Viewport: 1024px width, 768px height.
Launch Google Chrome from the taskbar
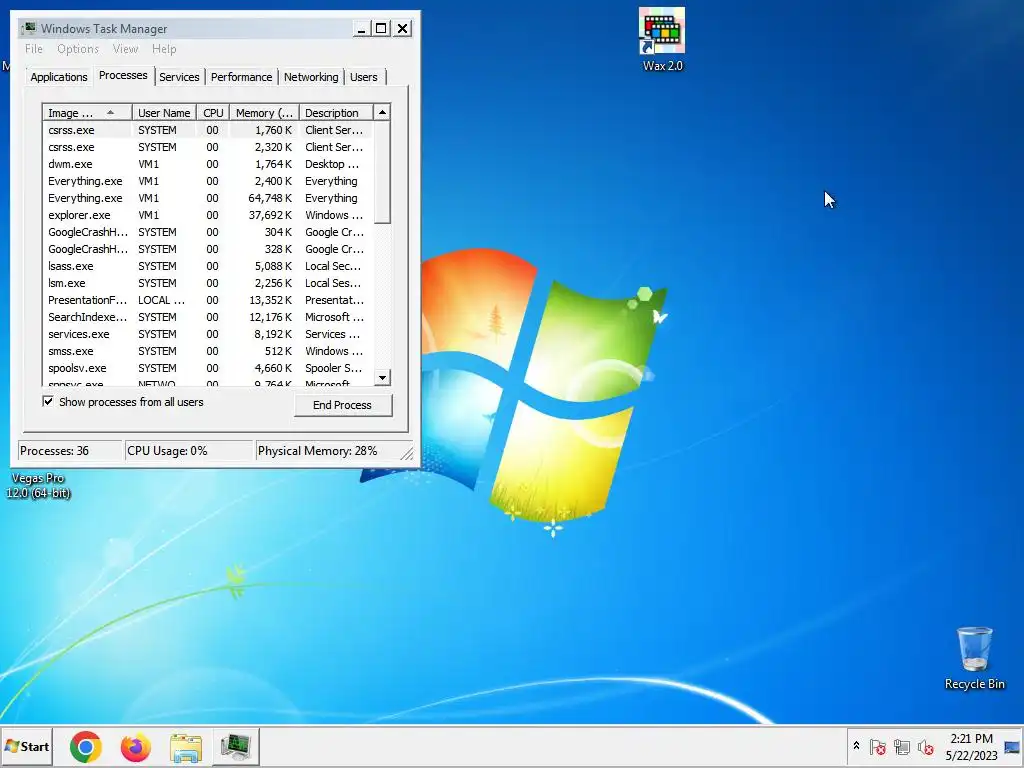(x=86, y=746)
